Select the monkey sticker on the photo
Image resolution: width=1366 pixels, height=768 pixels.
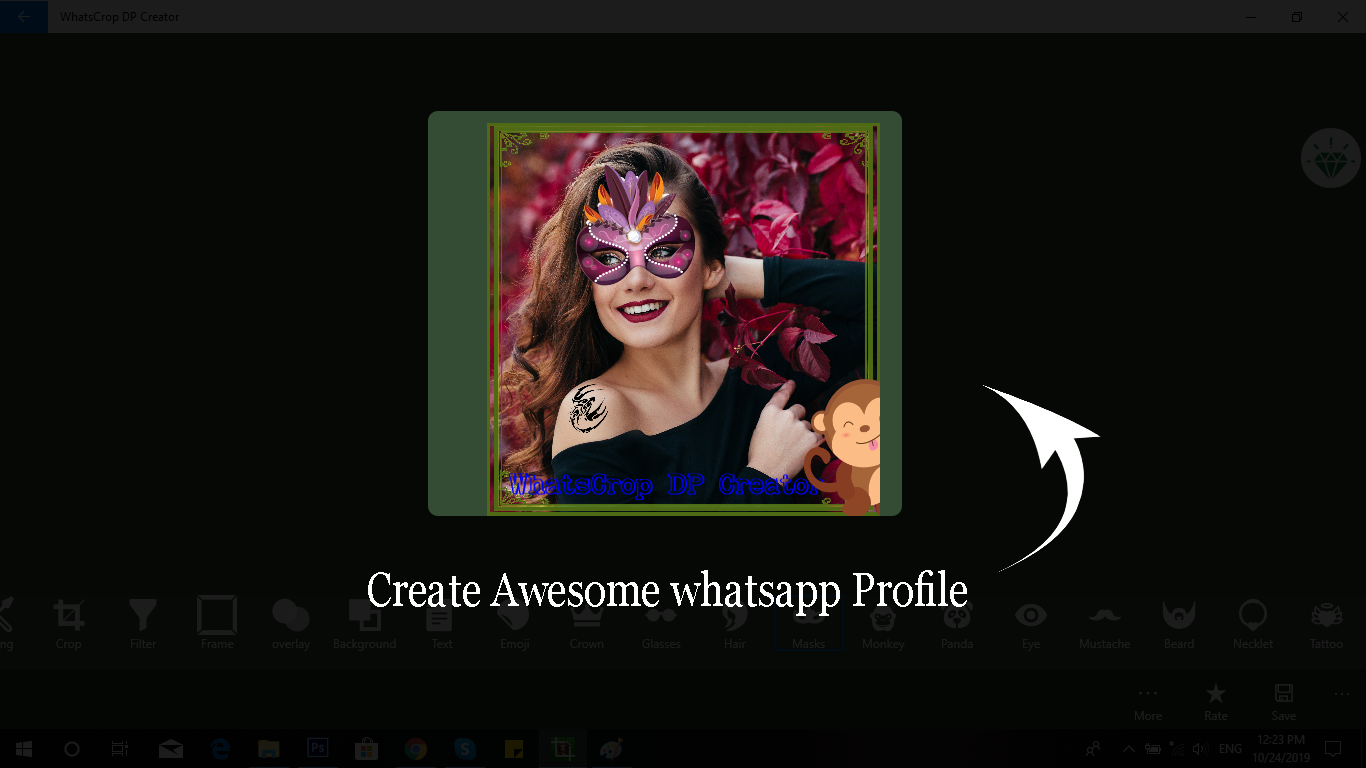coord(843,447)
